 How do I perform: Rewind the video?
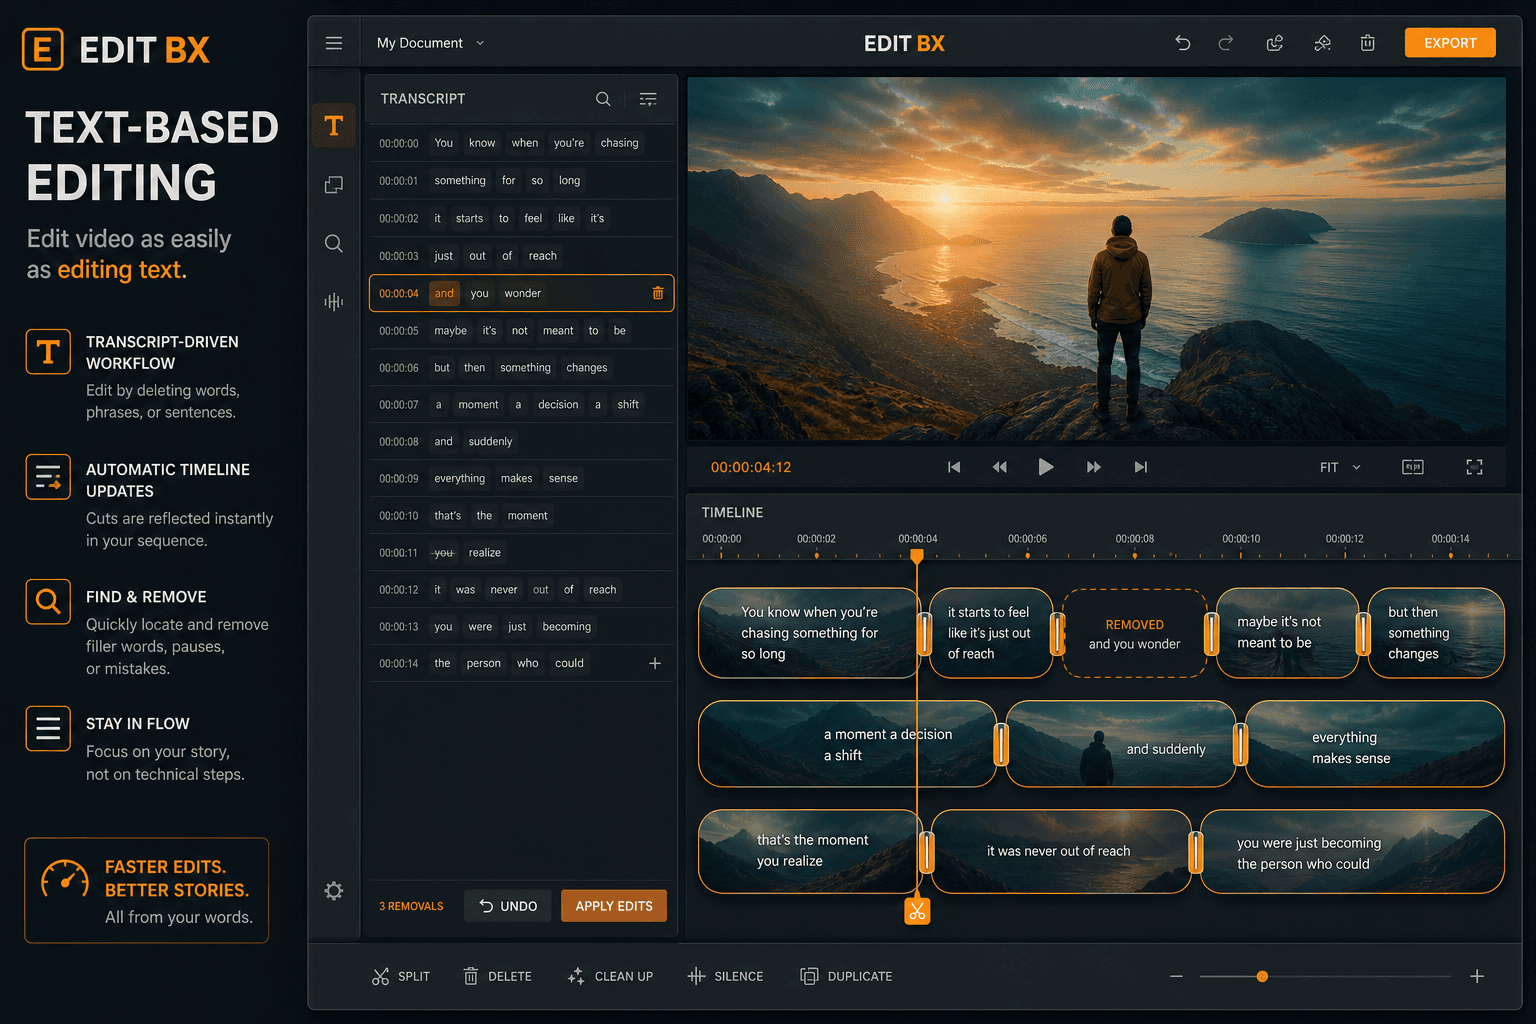999,467
